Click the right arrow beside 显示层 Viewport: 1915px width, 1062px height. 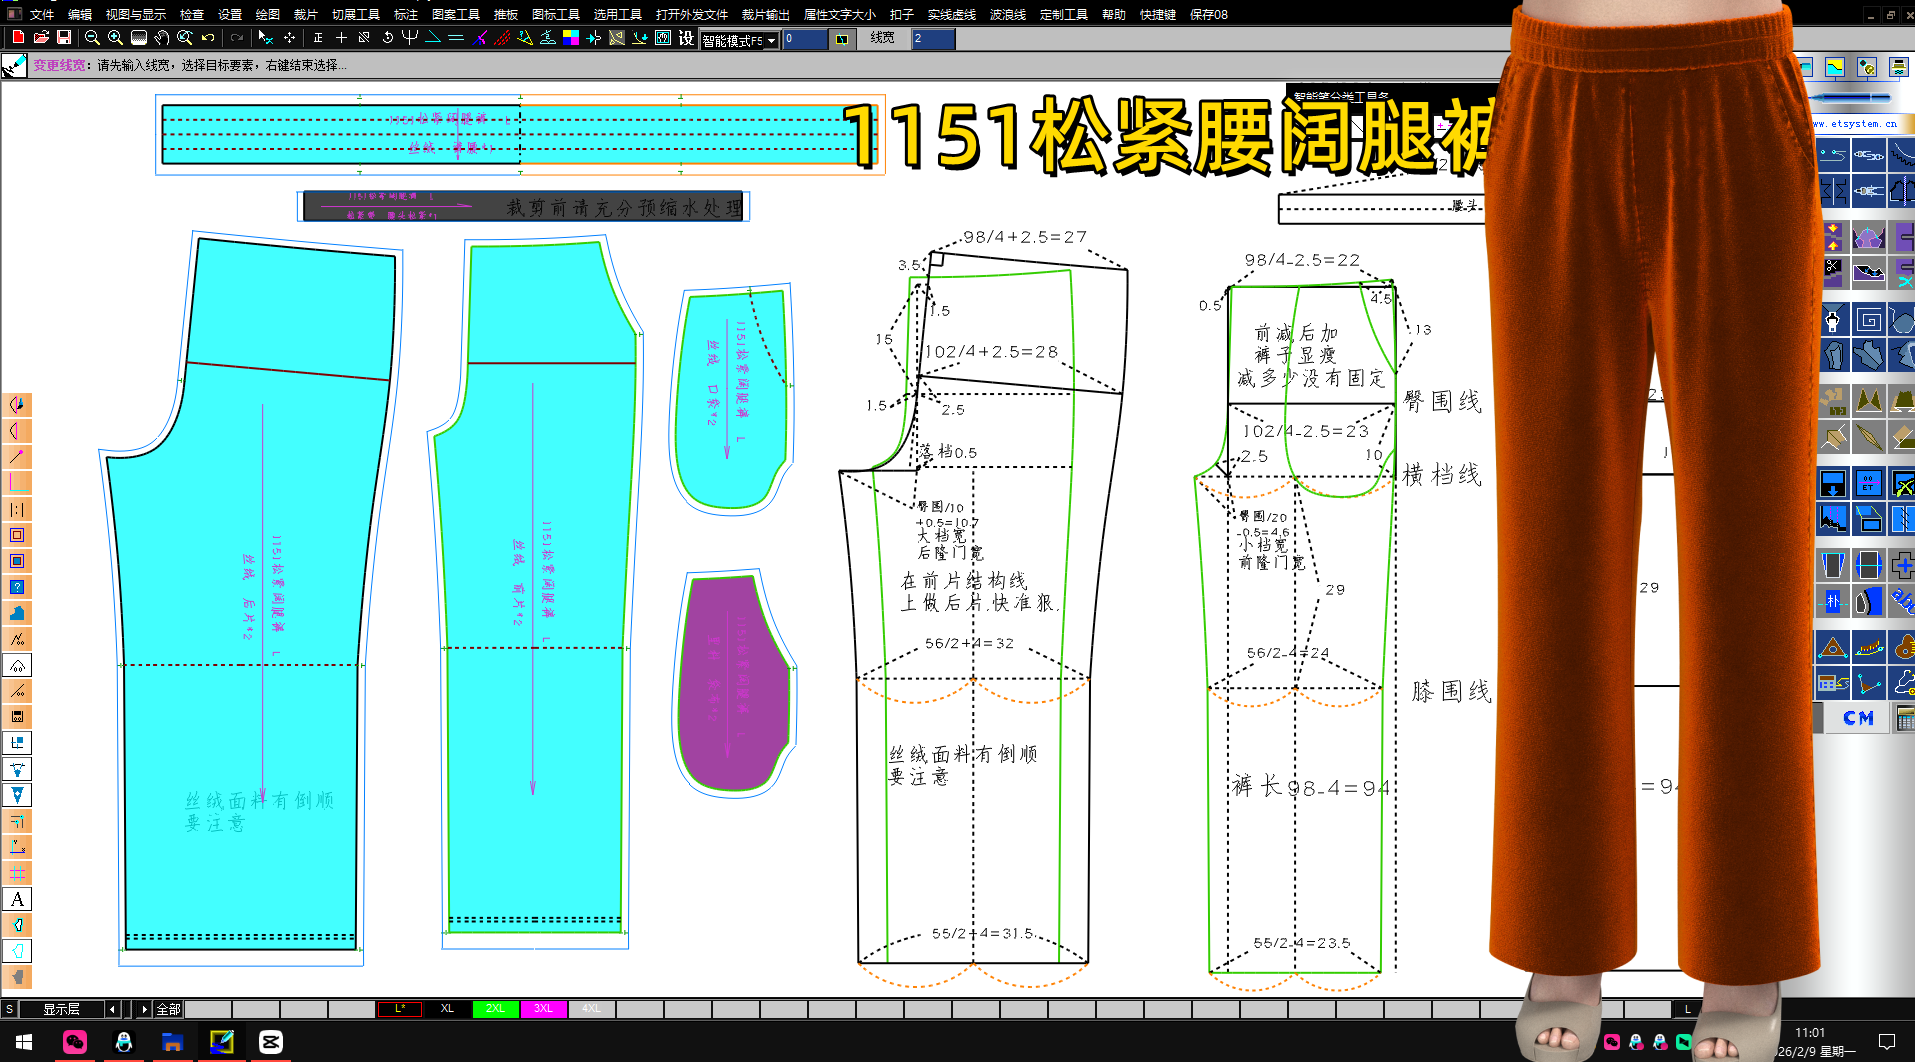[x=145, y=1009]
